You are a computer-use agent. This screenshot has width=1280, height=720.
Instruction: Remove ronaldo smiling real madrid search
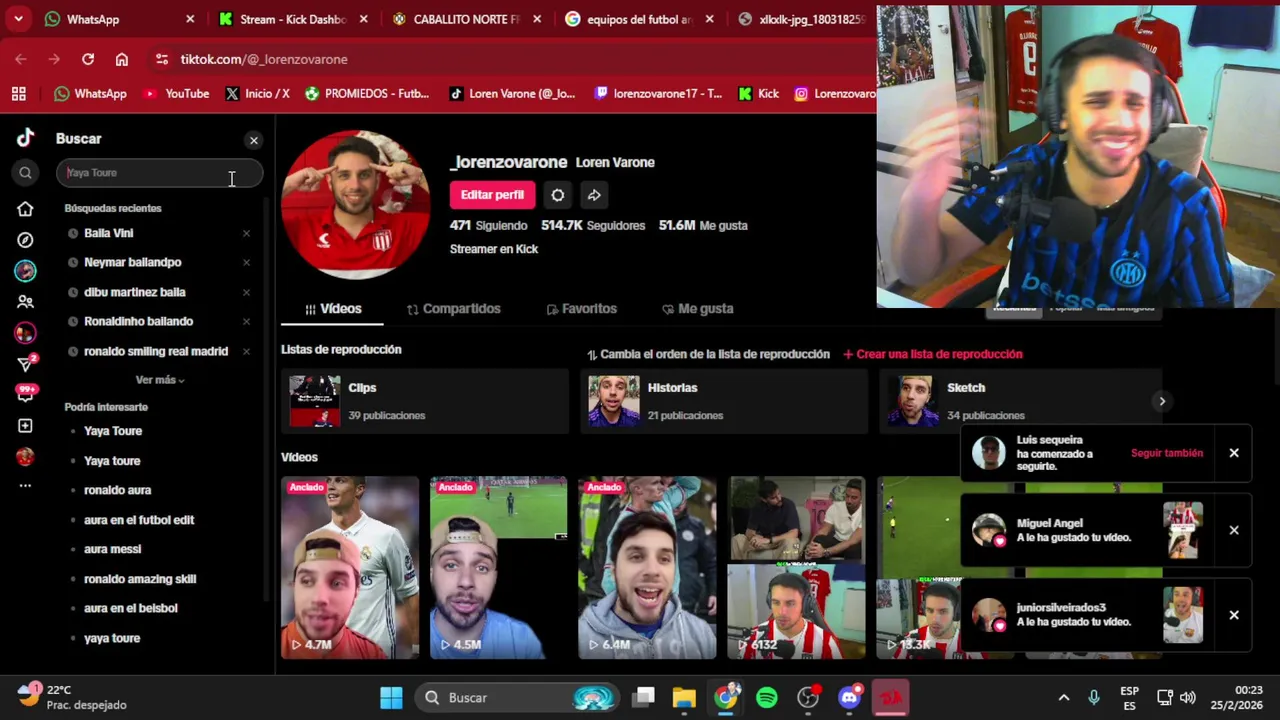246,352
